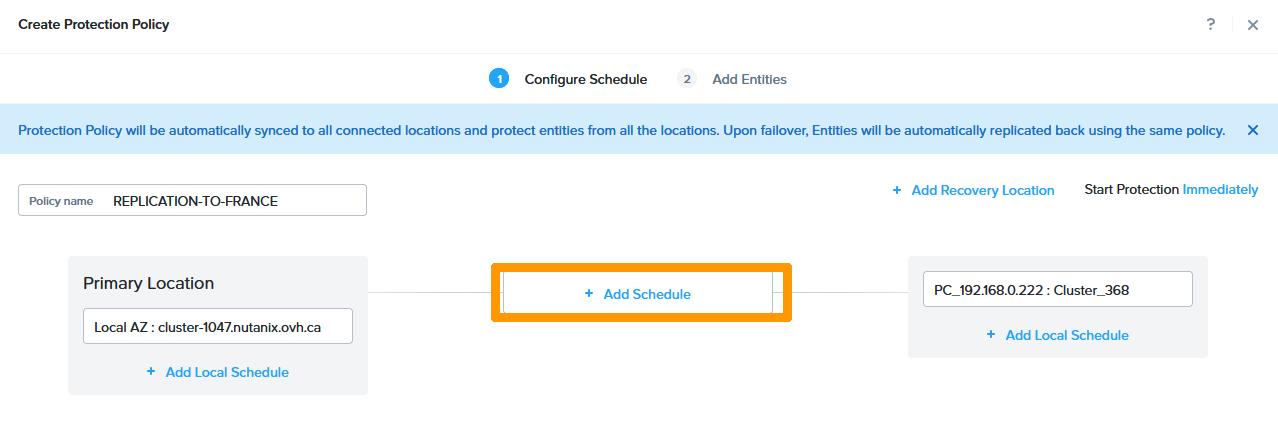
Task: Open the help question mark icon
Action: 1211,24
